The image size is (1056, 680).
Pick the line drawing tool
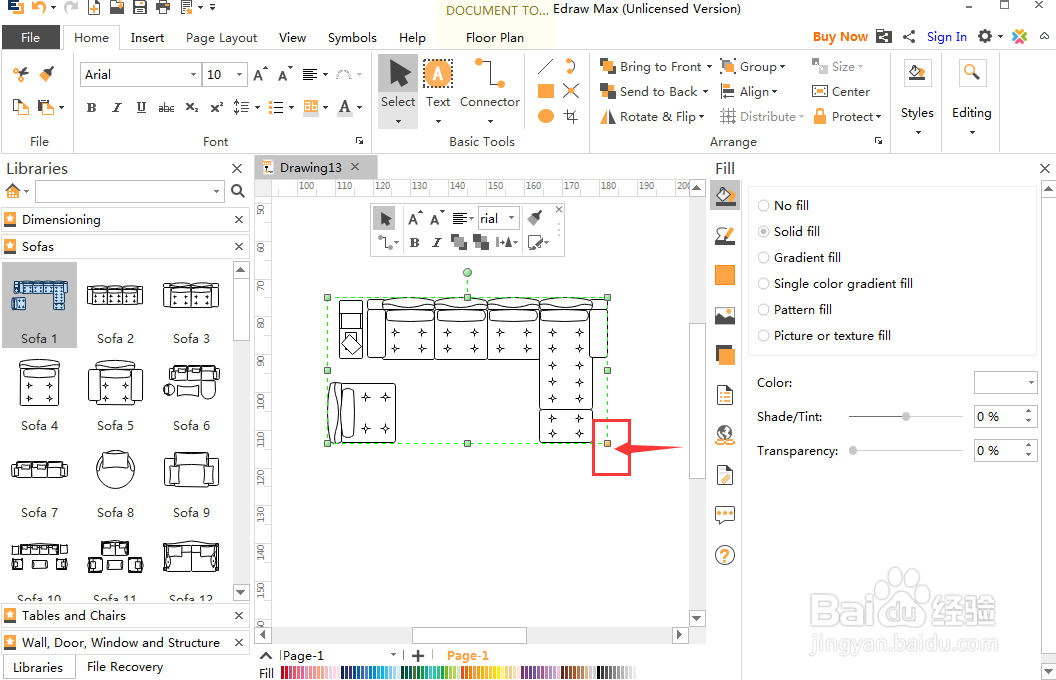click(546, 66)
